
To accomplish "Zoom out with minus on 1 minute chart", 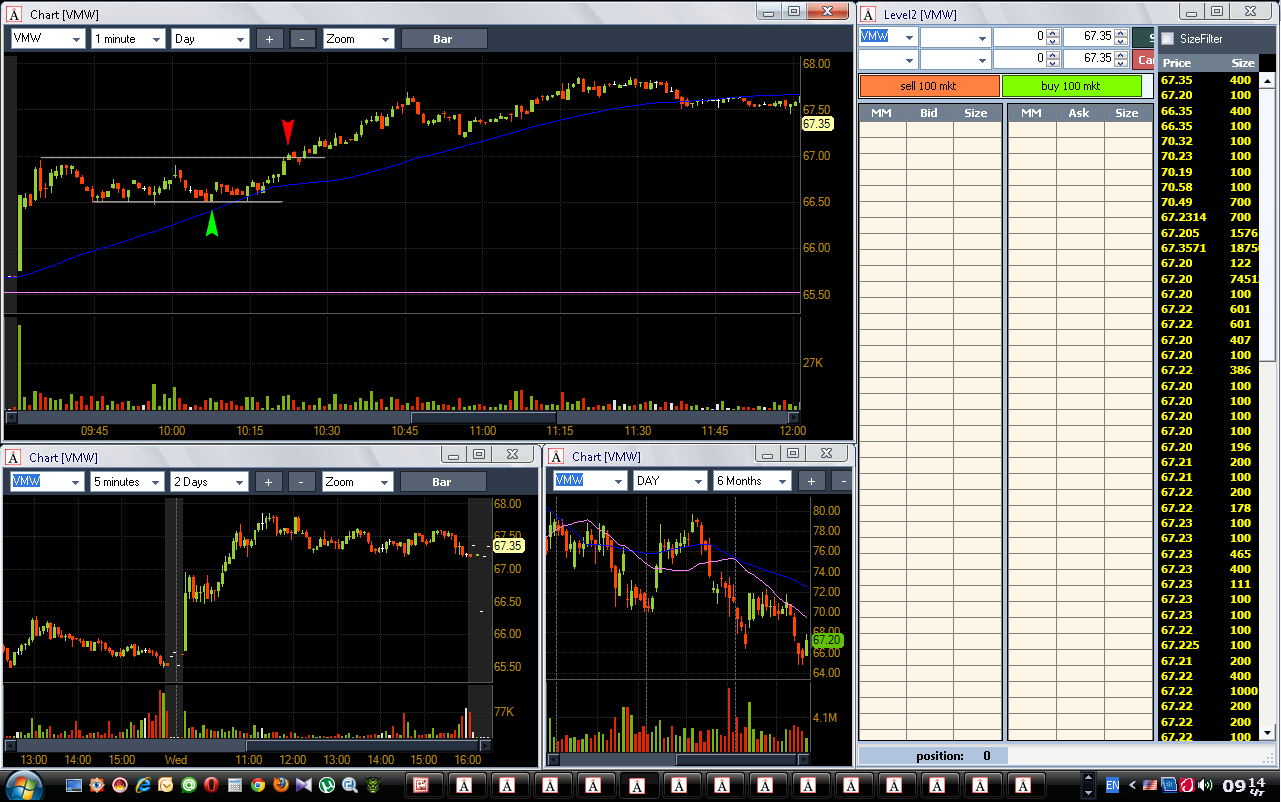I will coord(303,39).
